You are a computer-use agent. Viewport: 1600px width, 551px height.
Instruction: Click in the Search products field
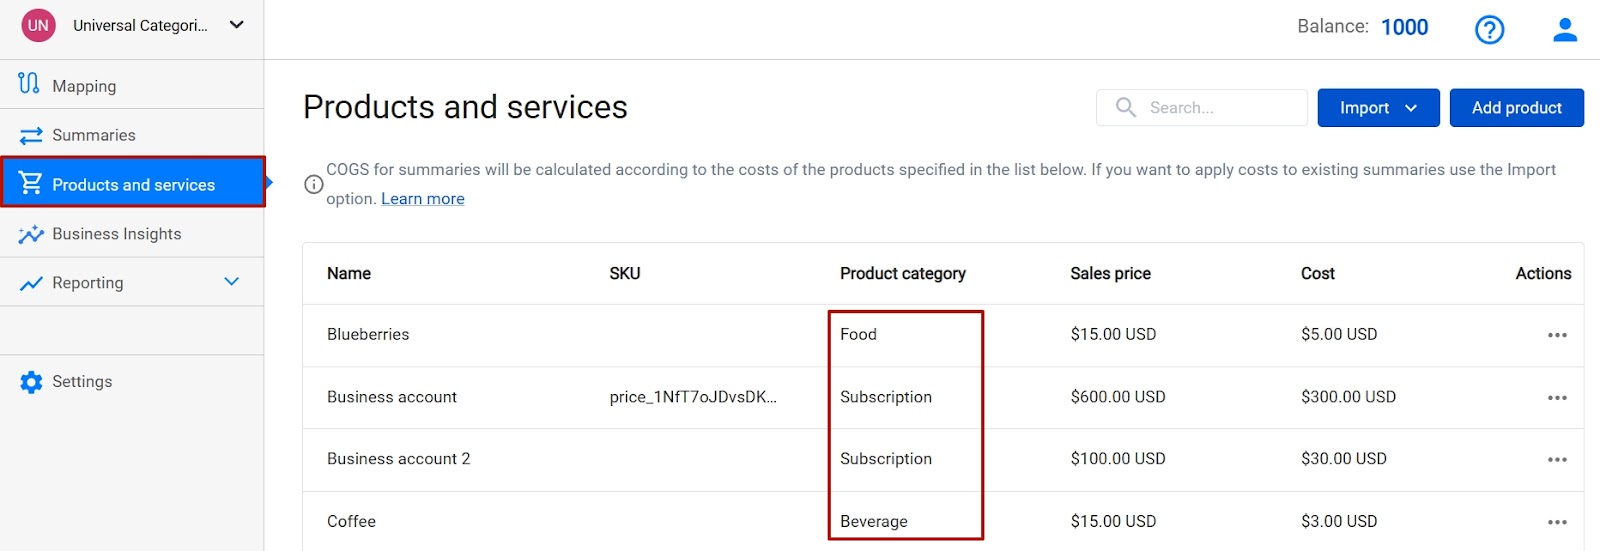1201,107
